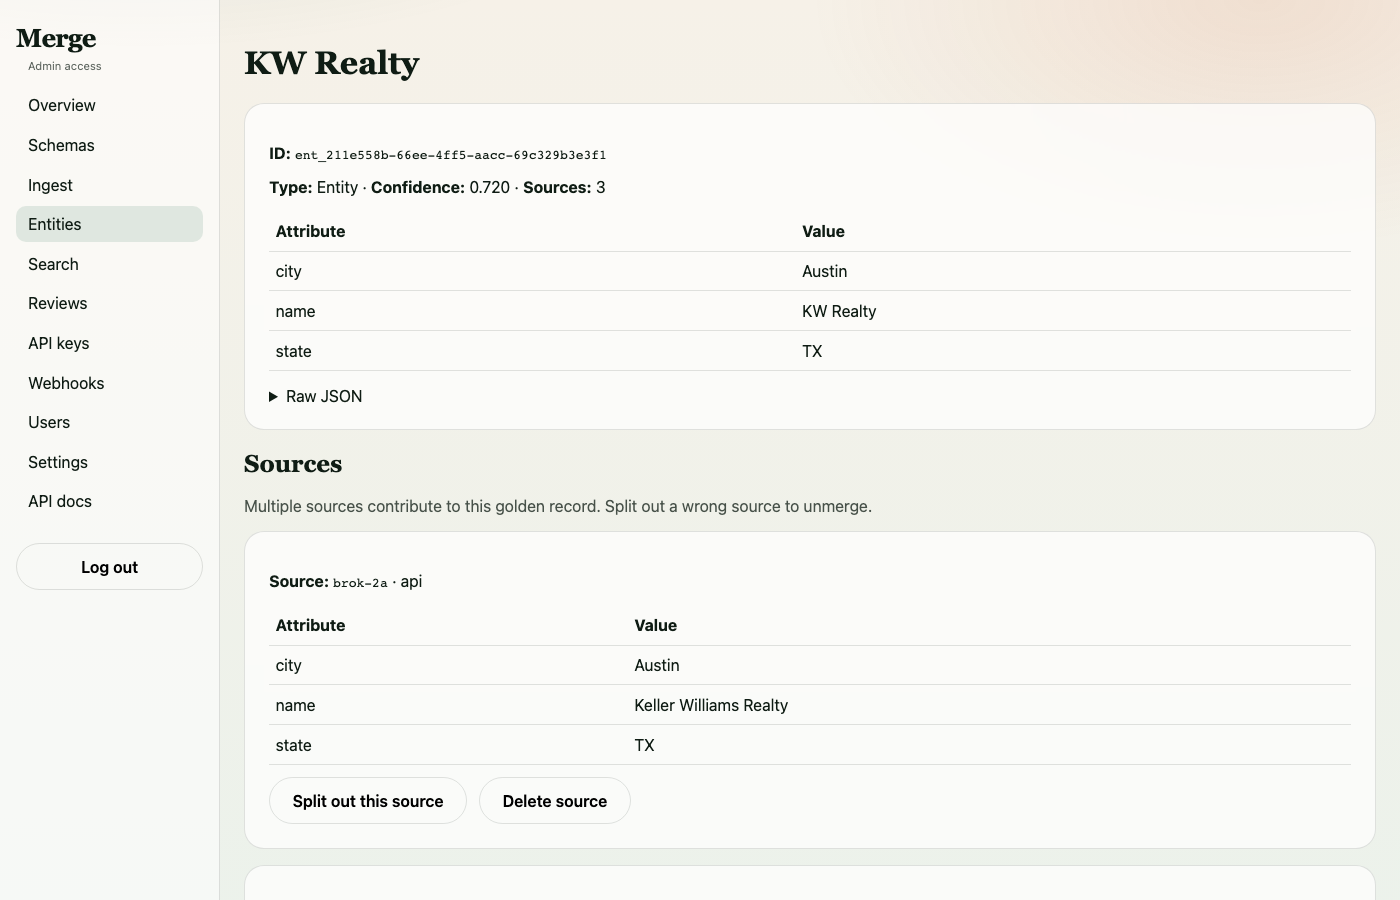Image resolution: width=1400 pixels, height=900 pixels.
Task: Open API keys page
Action: [x=109, y=343]
